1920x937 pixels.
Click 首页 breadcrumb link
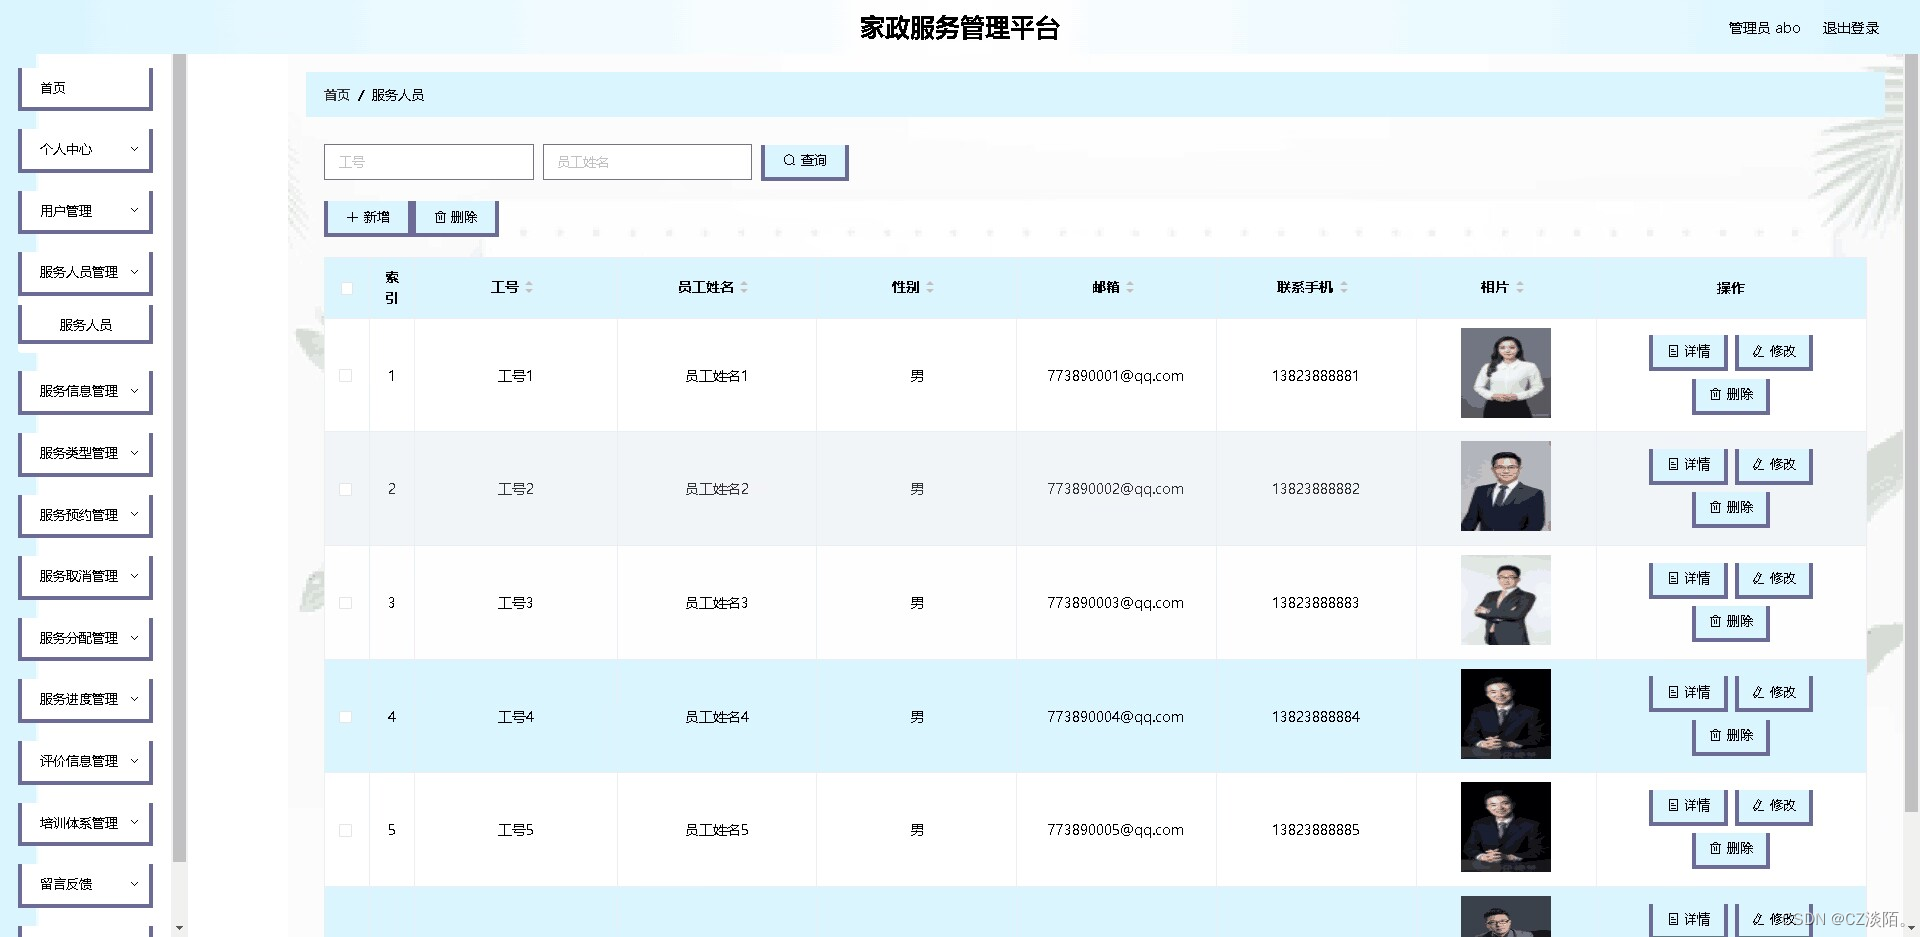pos(337,95)
